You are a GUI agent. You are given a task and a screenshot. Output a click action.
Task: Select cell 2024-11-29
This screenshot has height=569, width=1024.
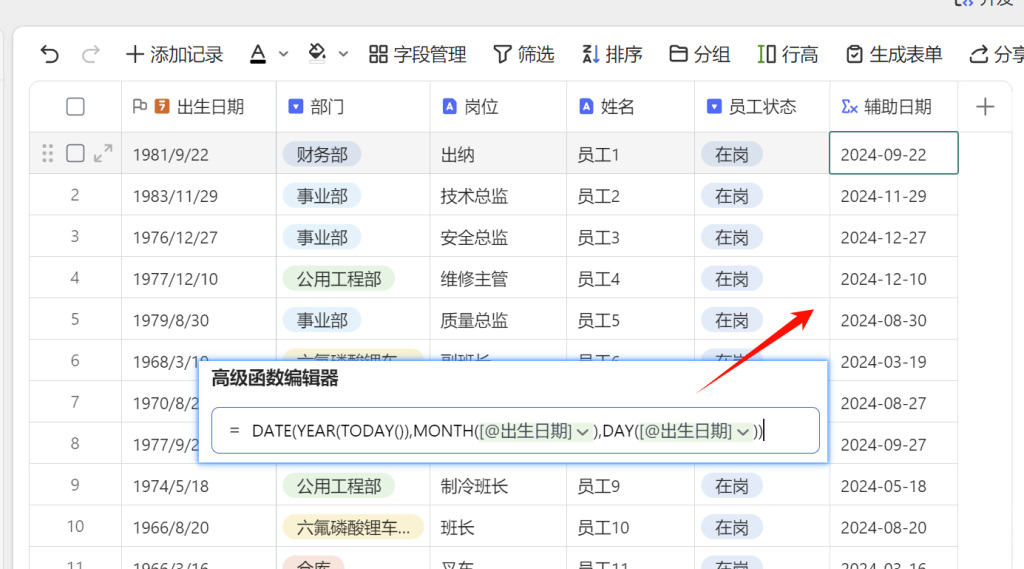tap(893, 196)
